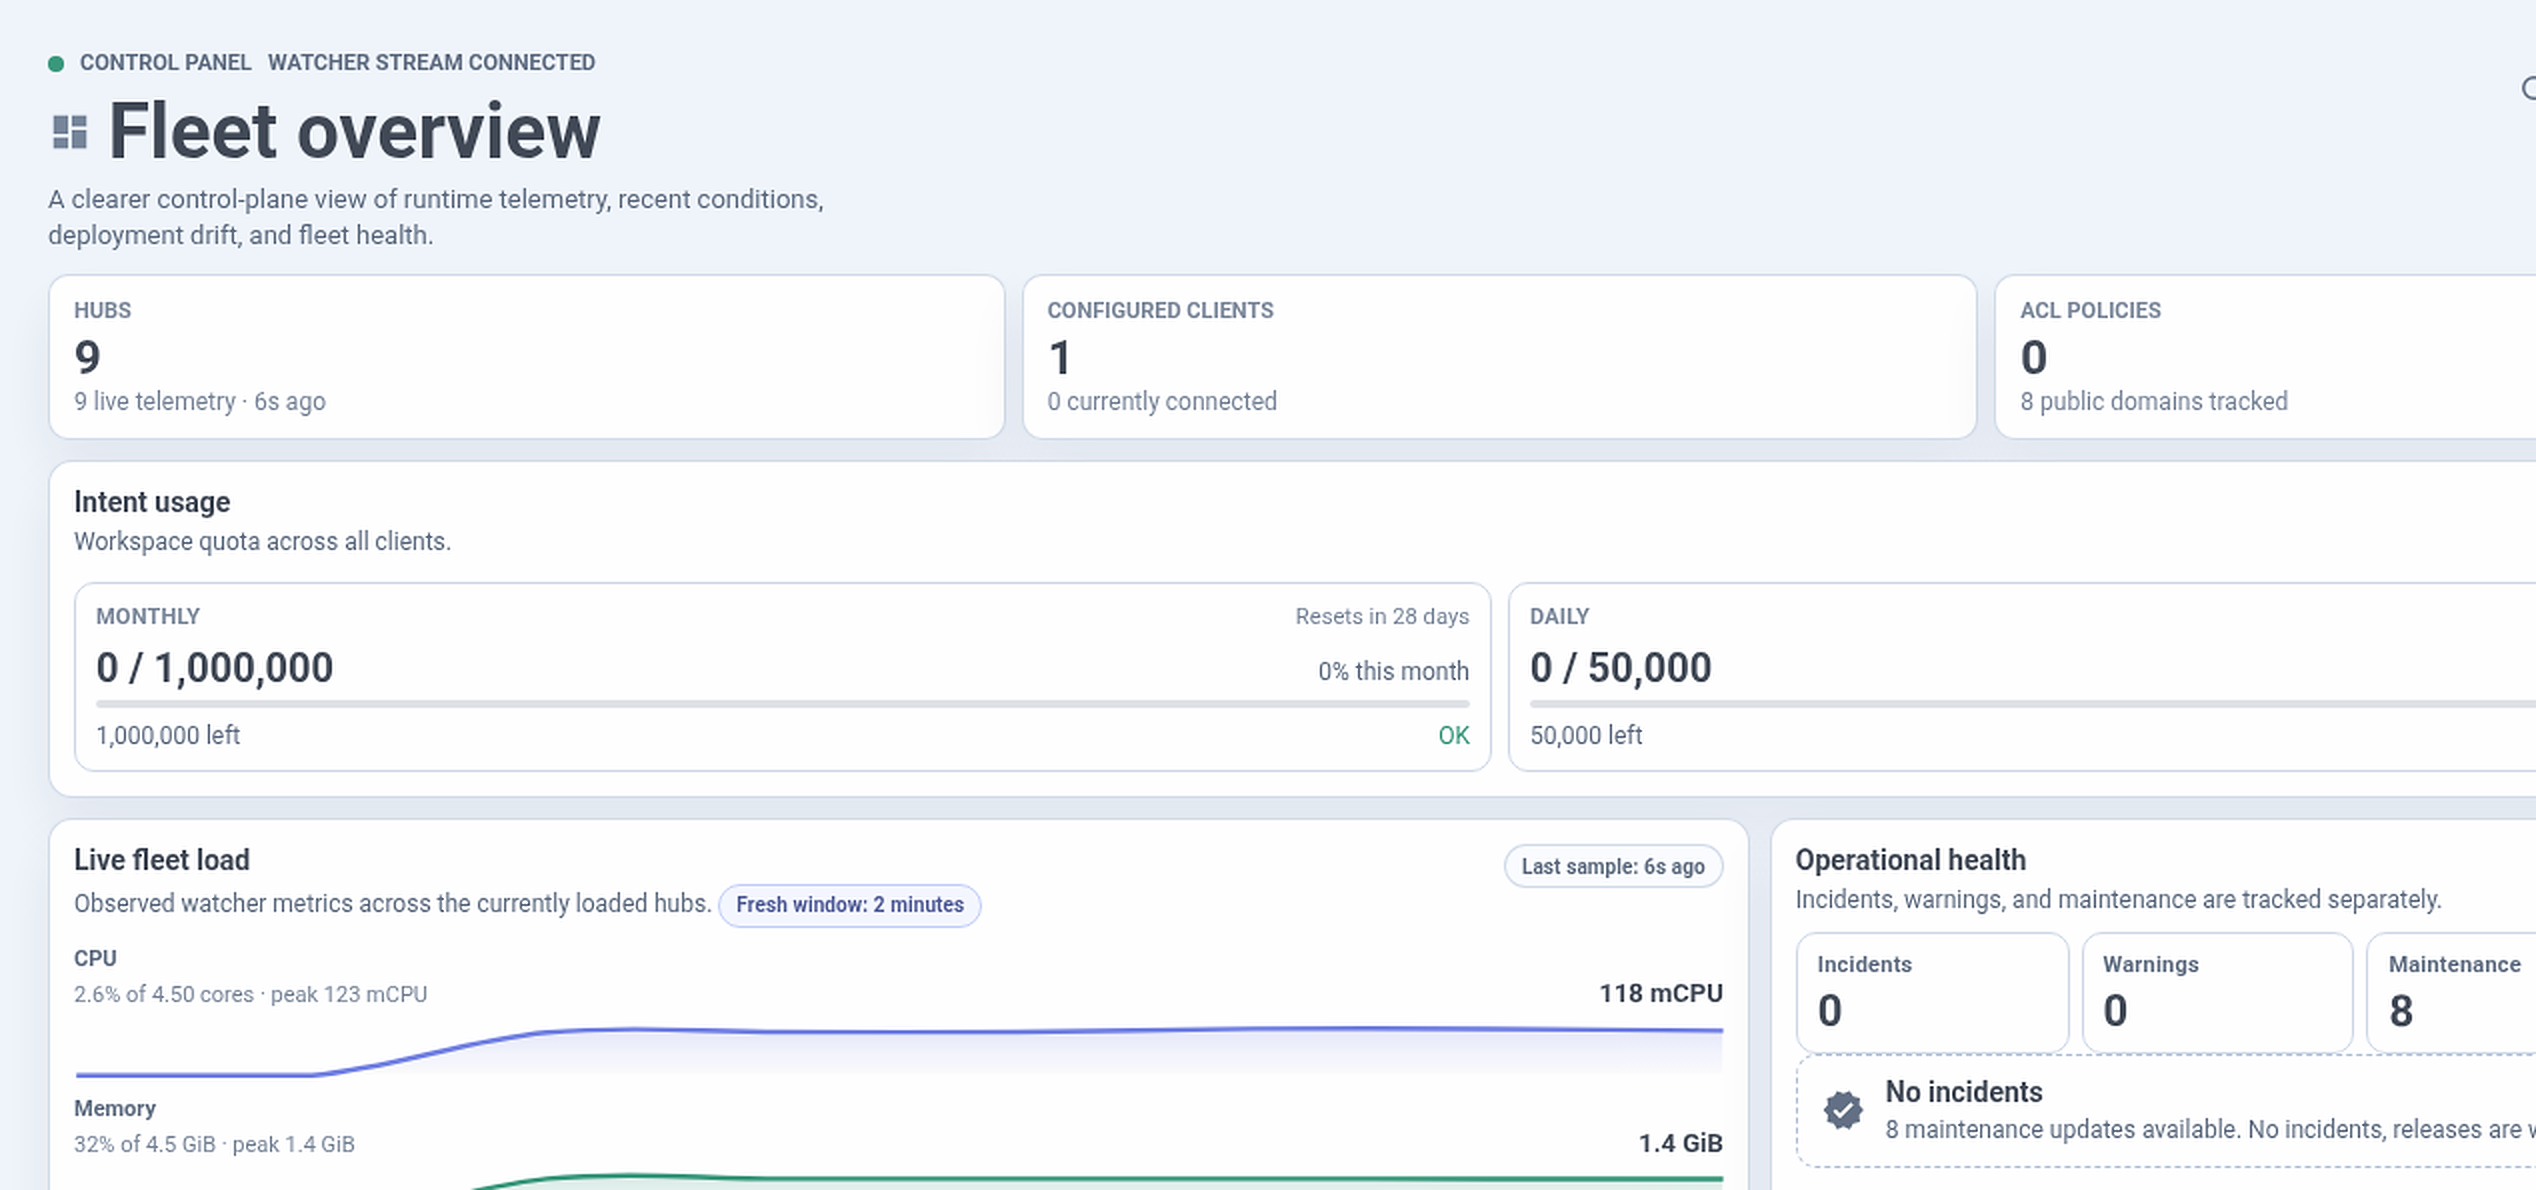Click the 'A clearer control-plane view' description
Image resolution: width=2536 pixels, height=1190 pixels.
436,217
